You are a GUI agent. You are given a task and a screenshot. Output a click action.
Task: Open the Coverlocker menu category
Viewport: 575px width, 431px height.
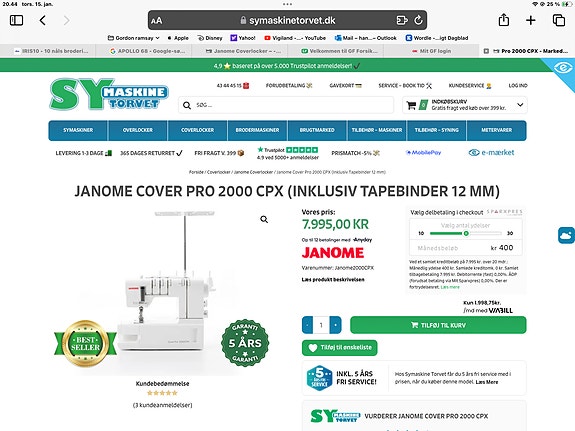[x=197, y=130]
